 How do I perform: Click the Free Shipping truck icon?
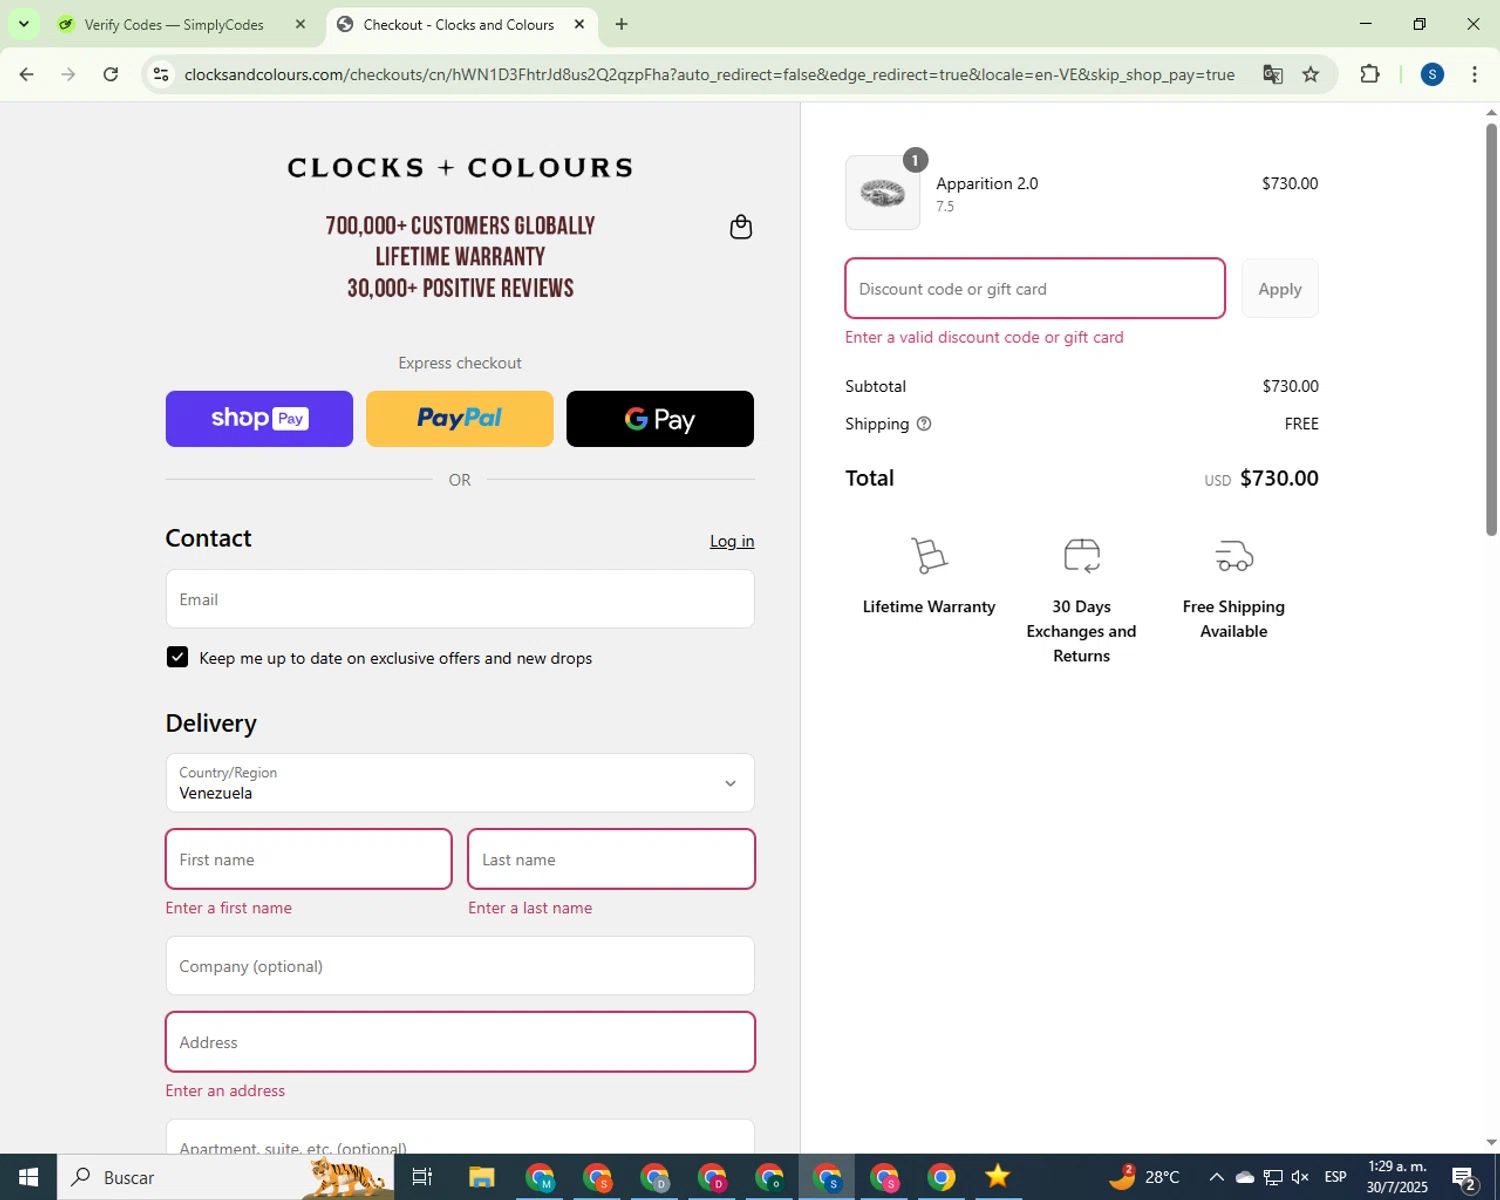[1234, 556]
